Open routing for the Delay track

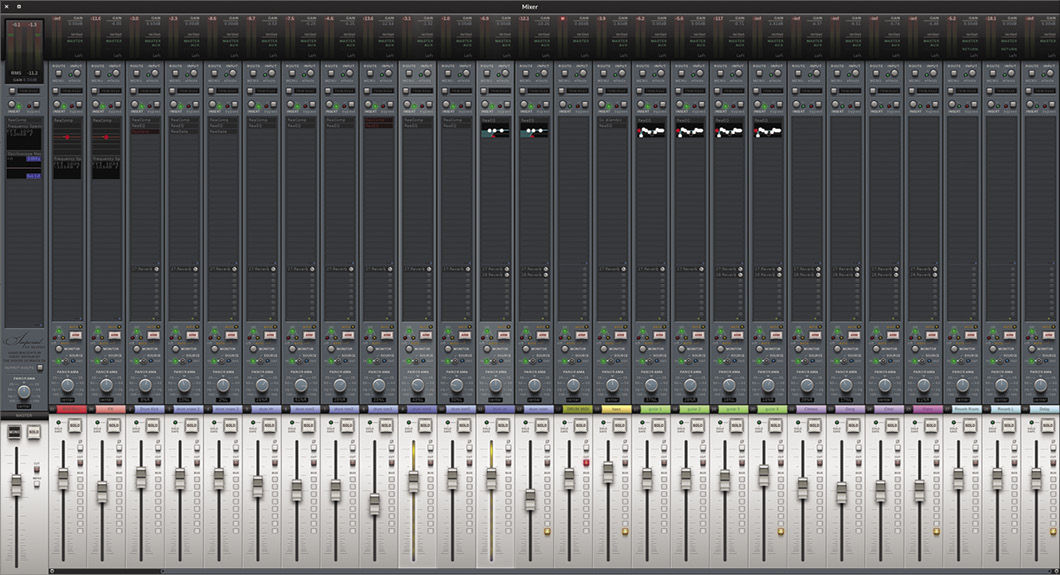tap(1032, 73)
